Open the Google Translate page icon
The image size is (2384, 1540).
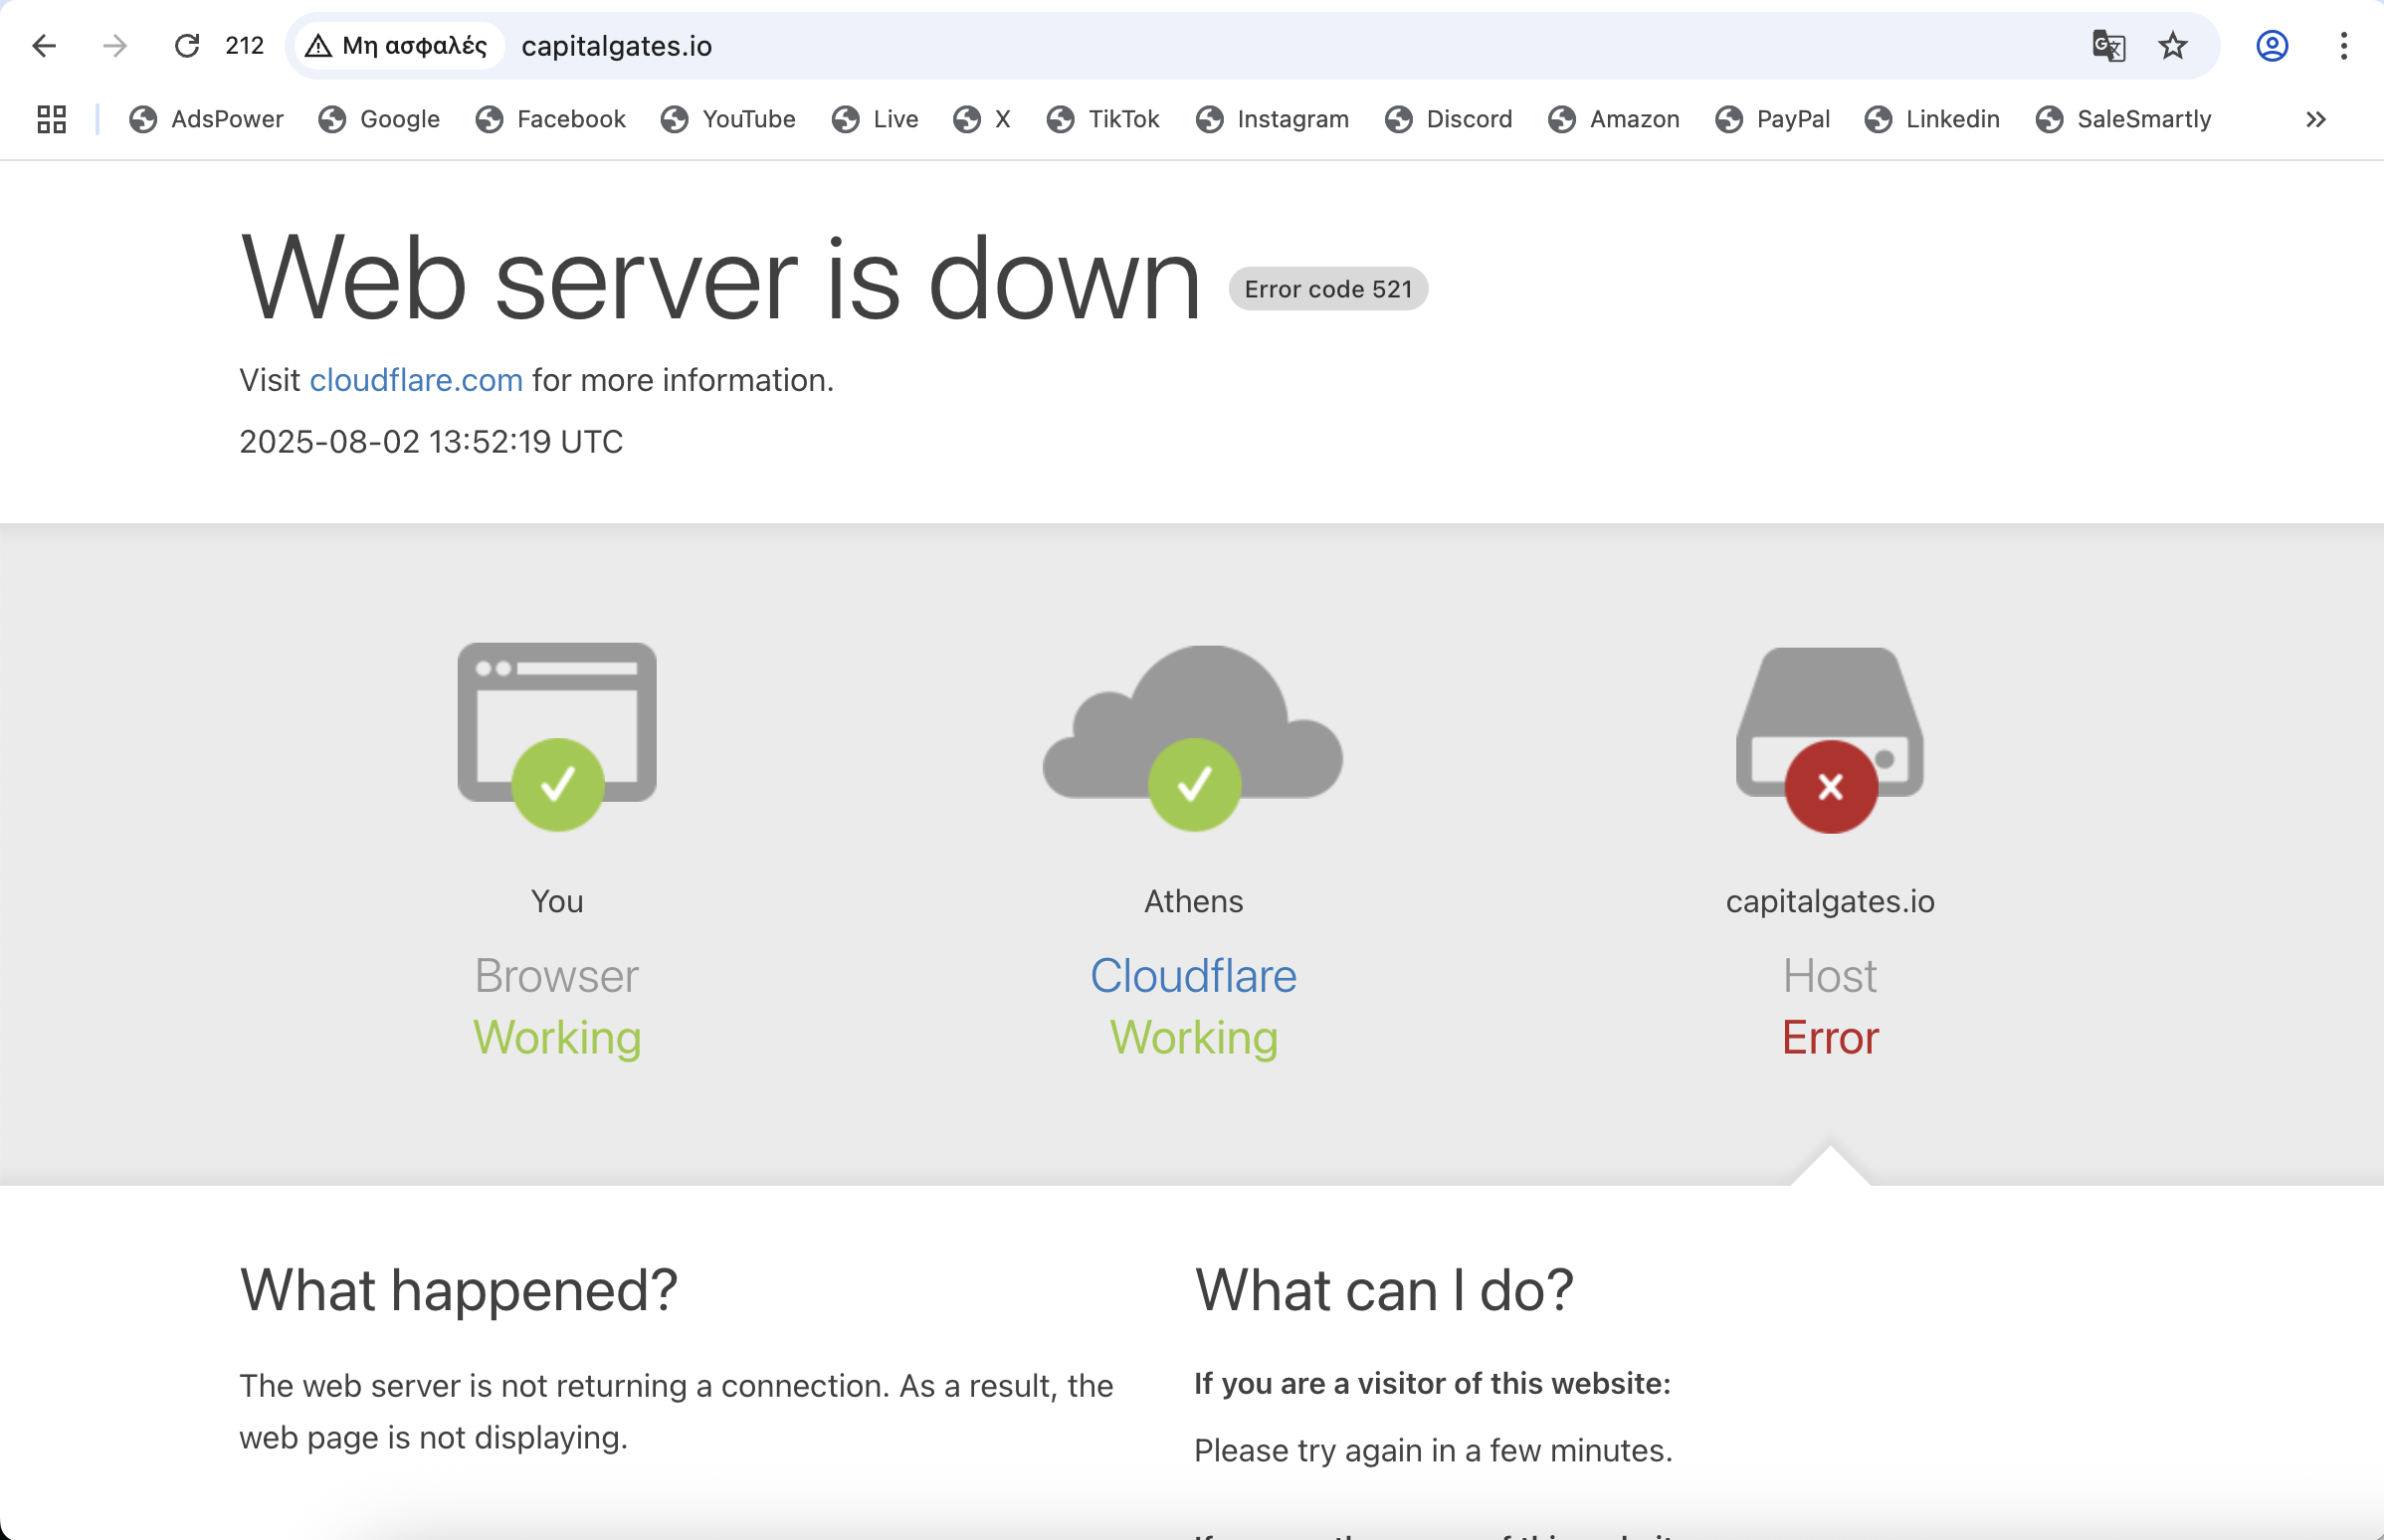[x=2108, y=46]
